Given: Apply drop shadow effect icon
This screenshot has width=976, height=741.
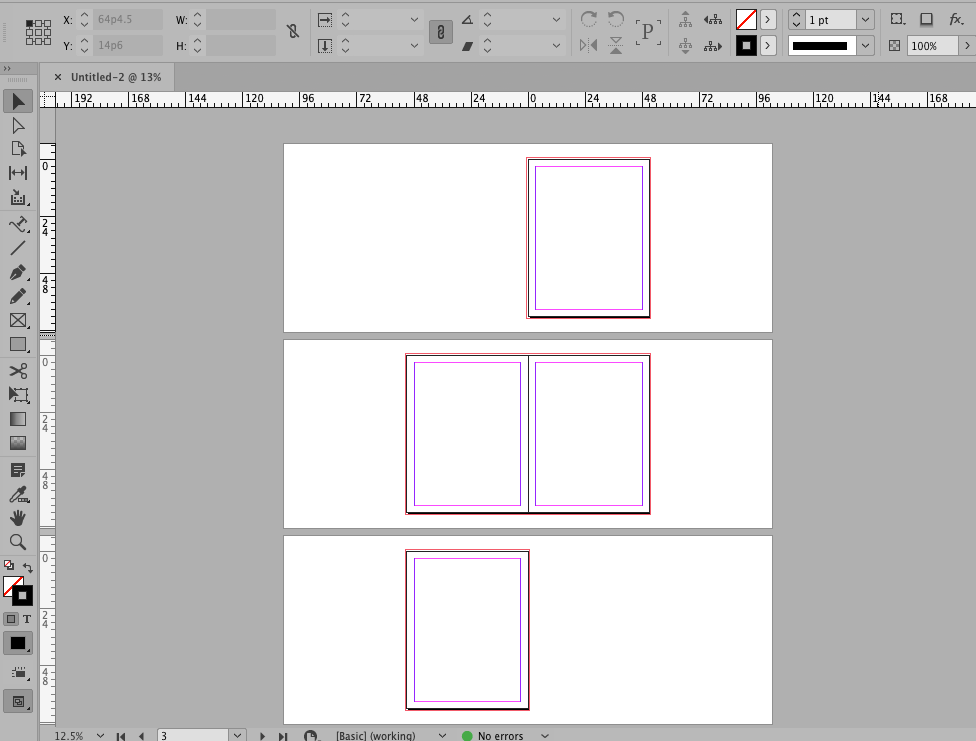Looking at the screenshot, I should click(926, 19).
